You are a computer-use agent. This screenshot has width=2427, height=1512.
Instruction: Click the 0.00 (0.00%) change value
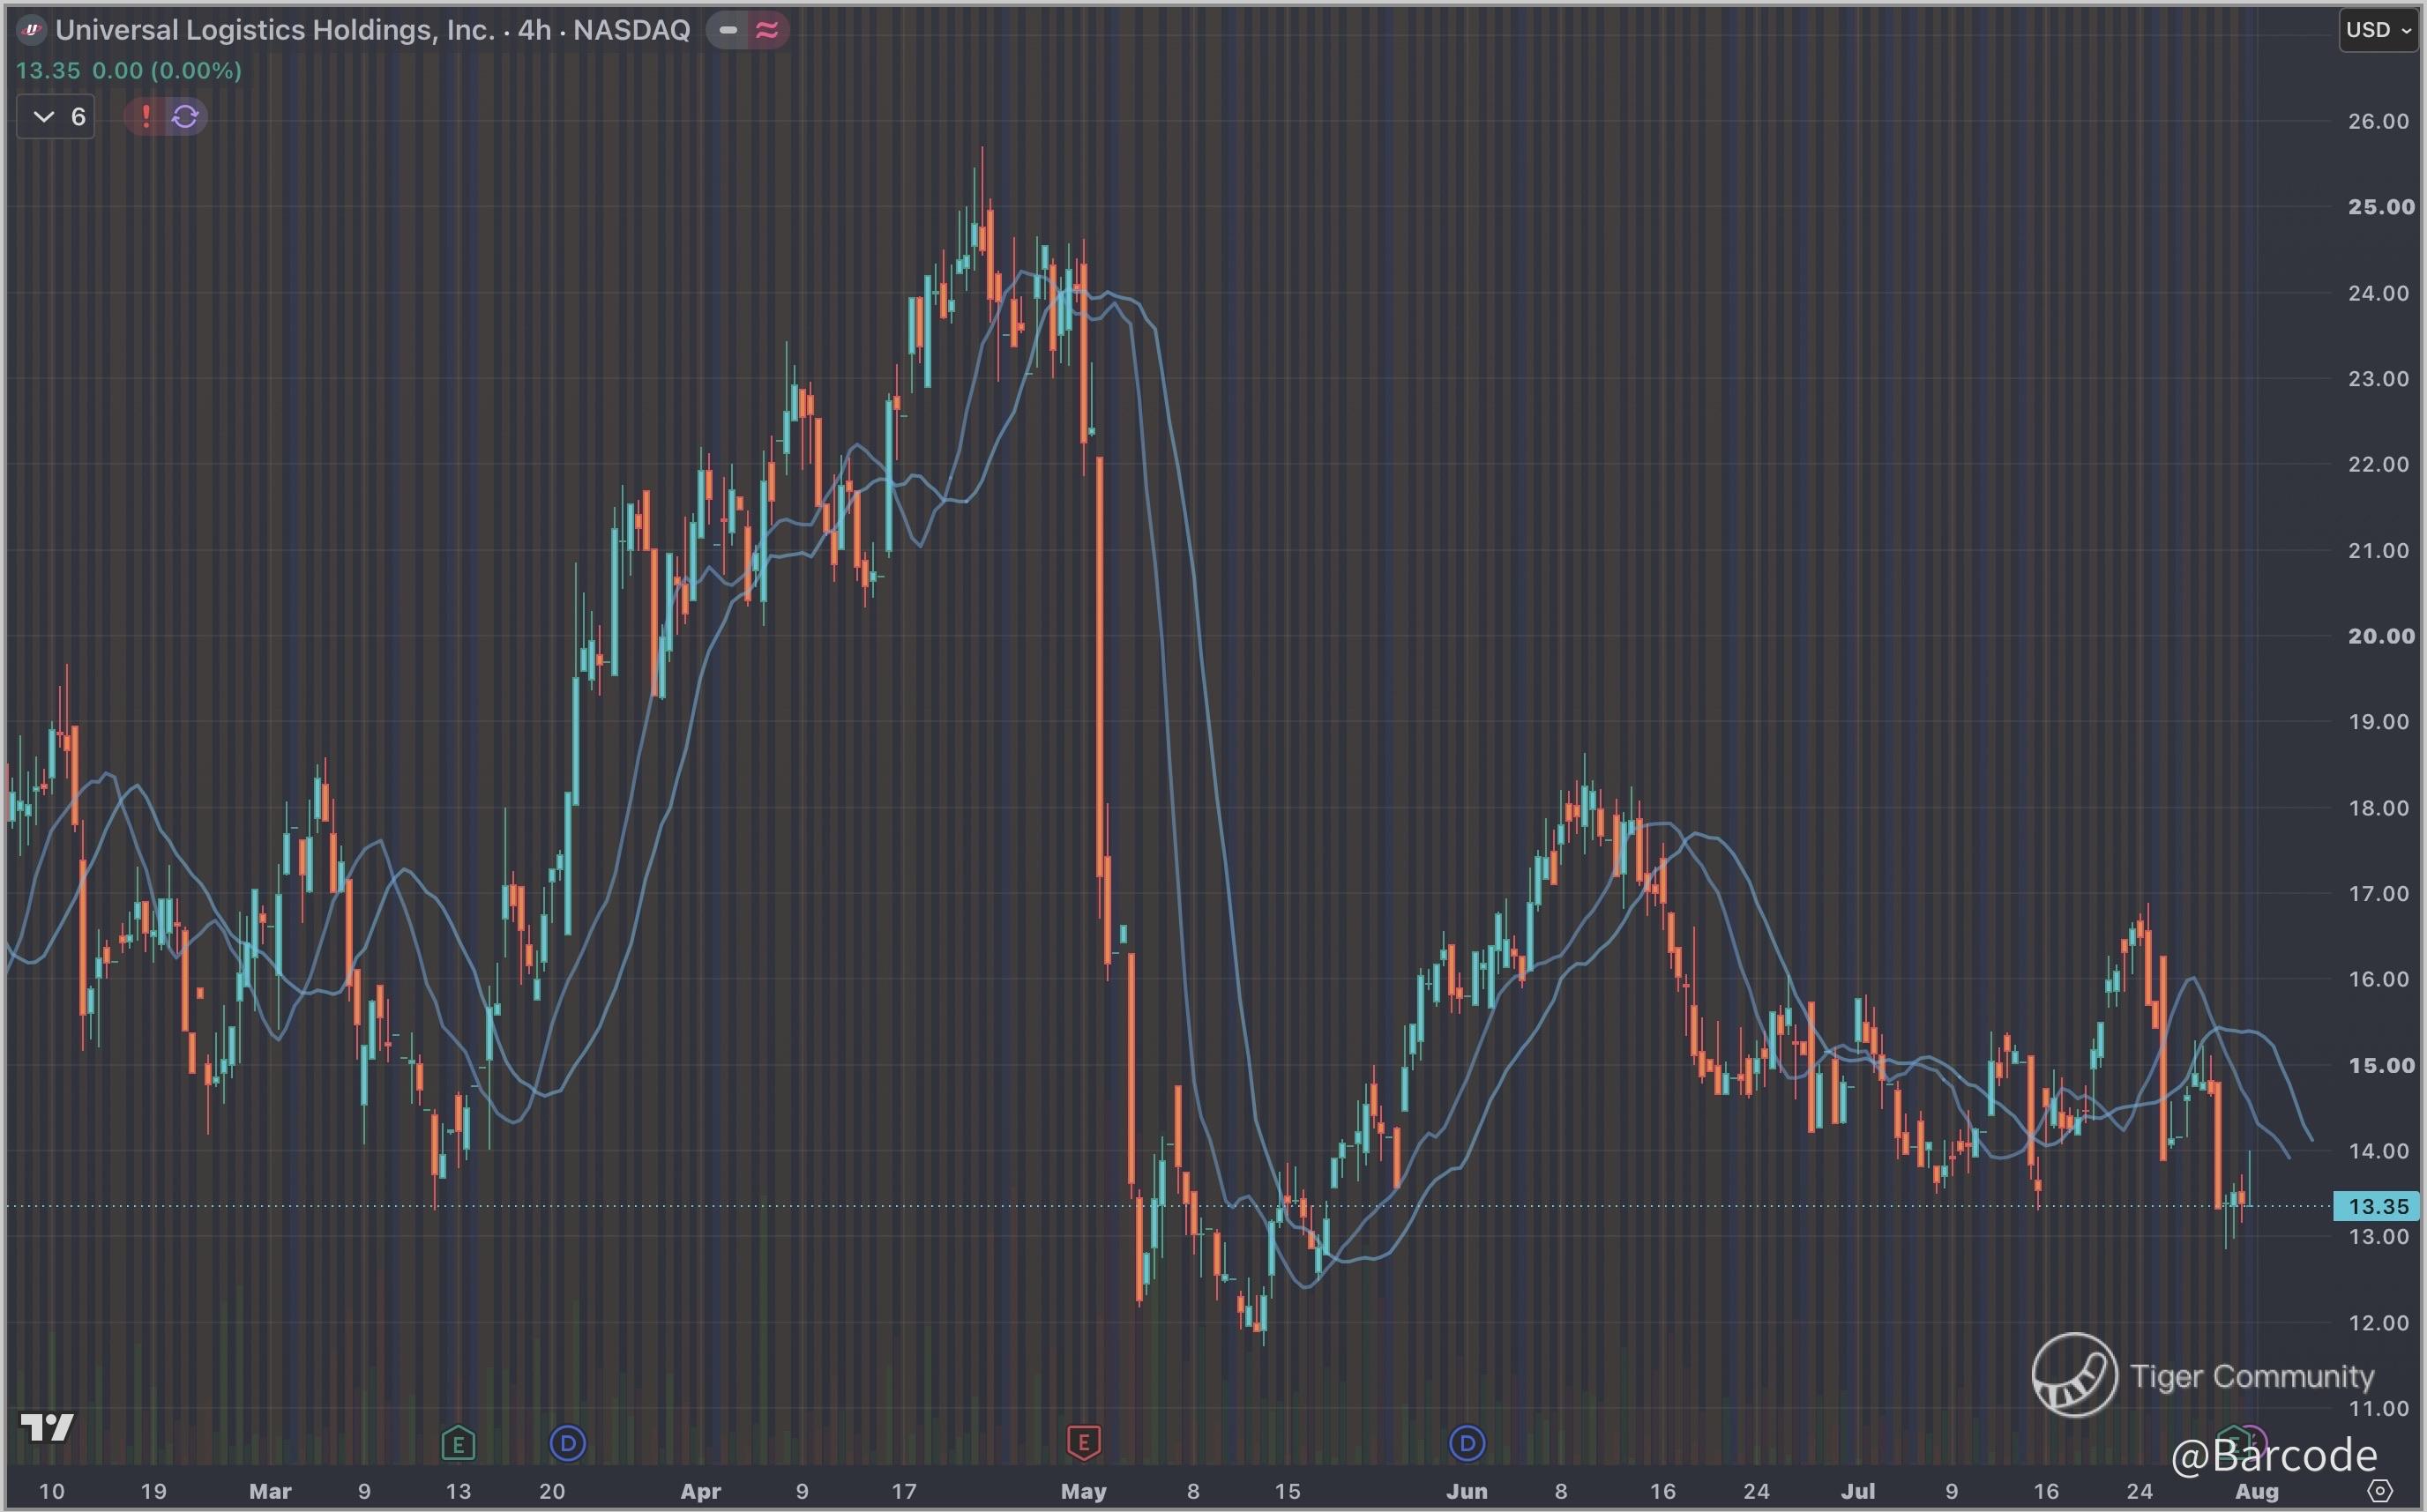(x=167, y=71)
